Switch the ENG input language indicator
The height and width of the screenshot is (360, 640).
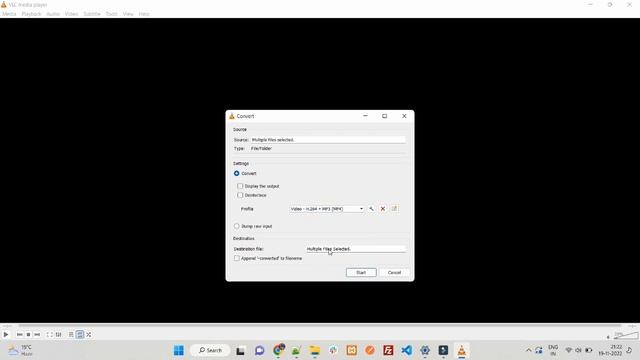point(553,351)
